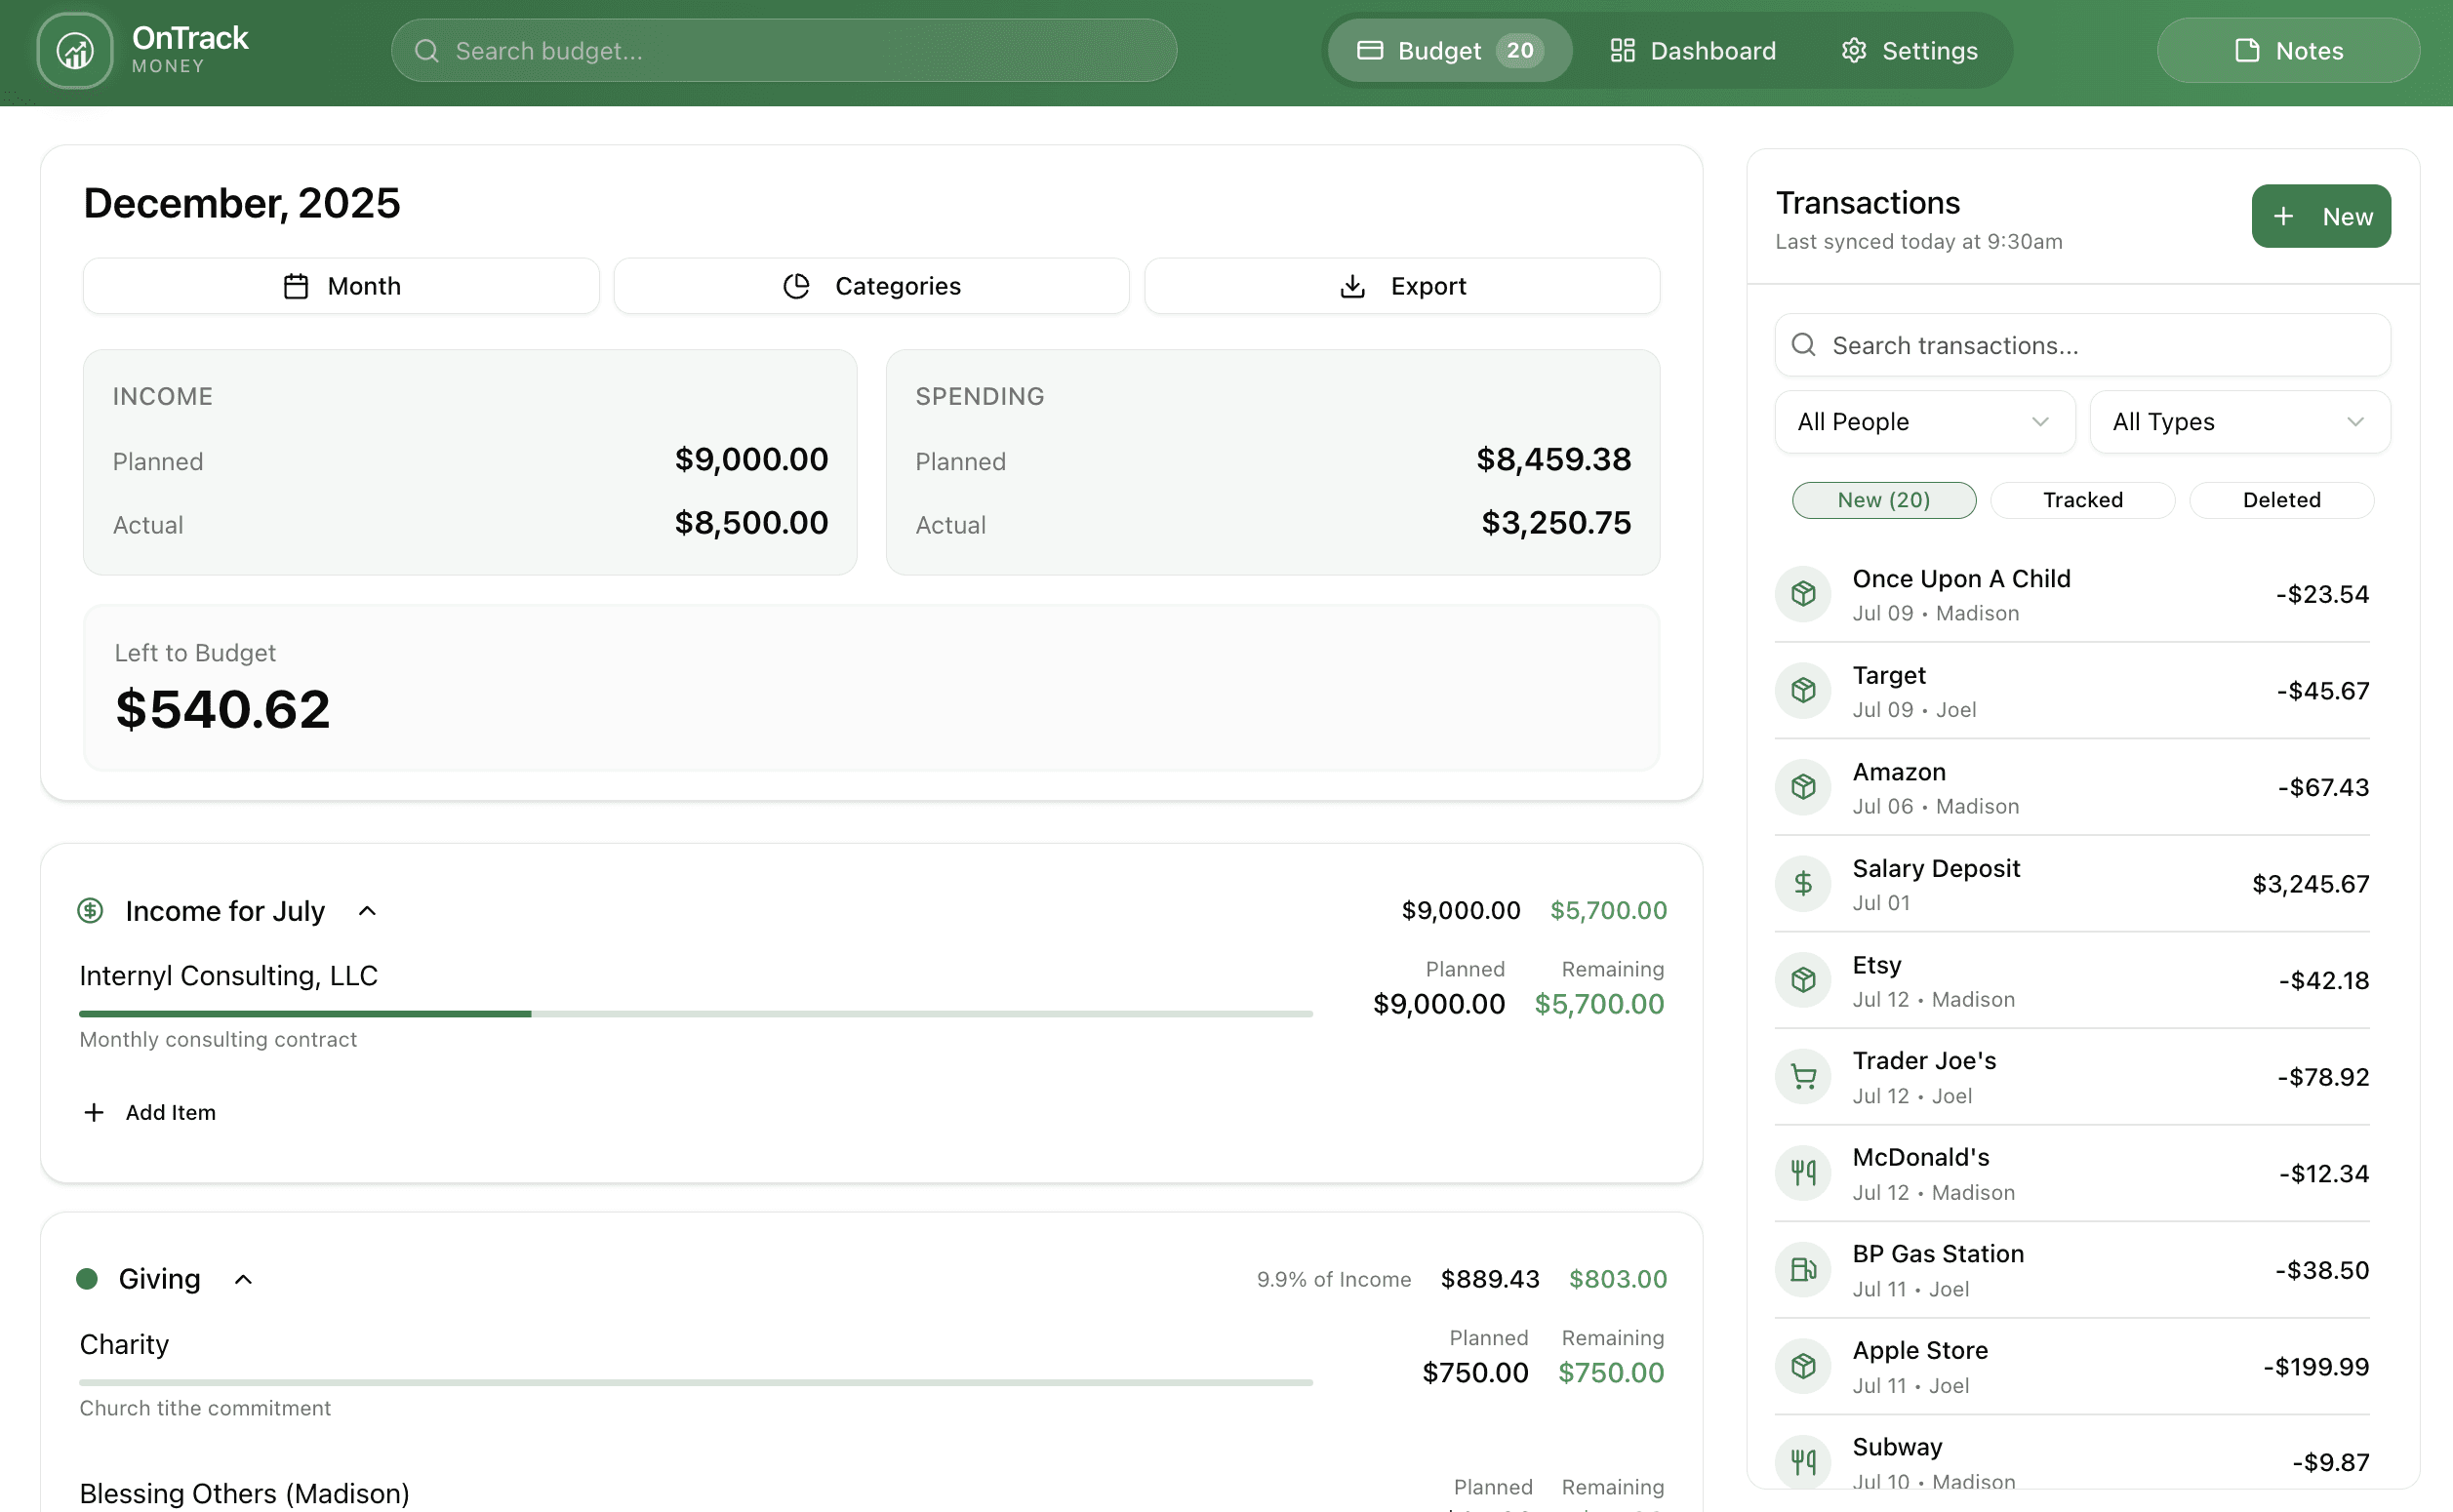Click the dollar icon next to Income for July

(90, 910)
